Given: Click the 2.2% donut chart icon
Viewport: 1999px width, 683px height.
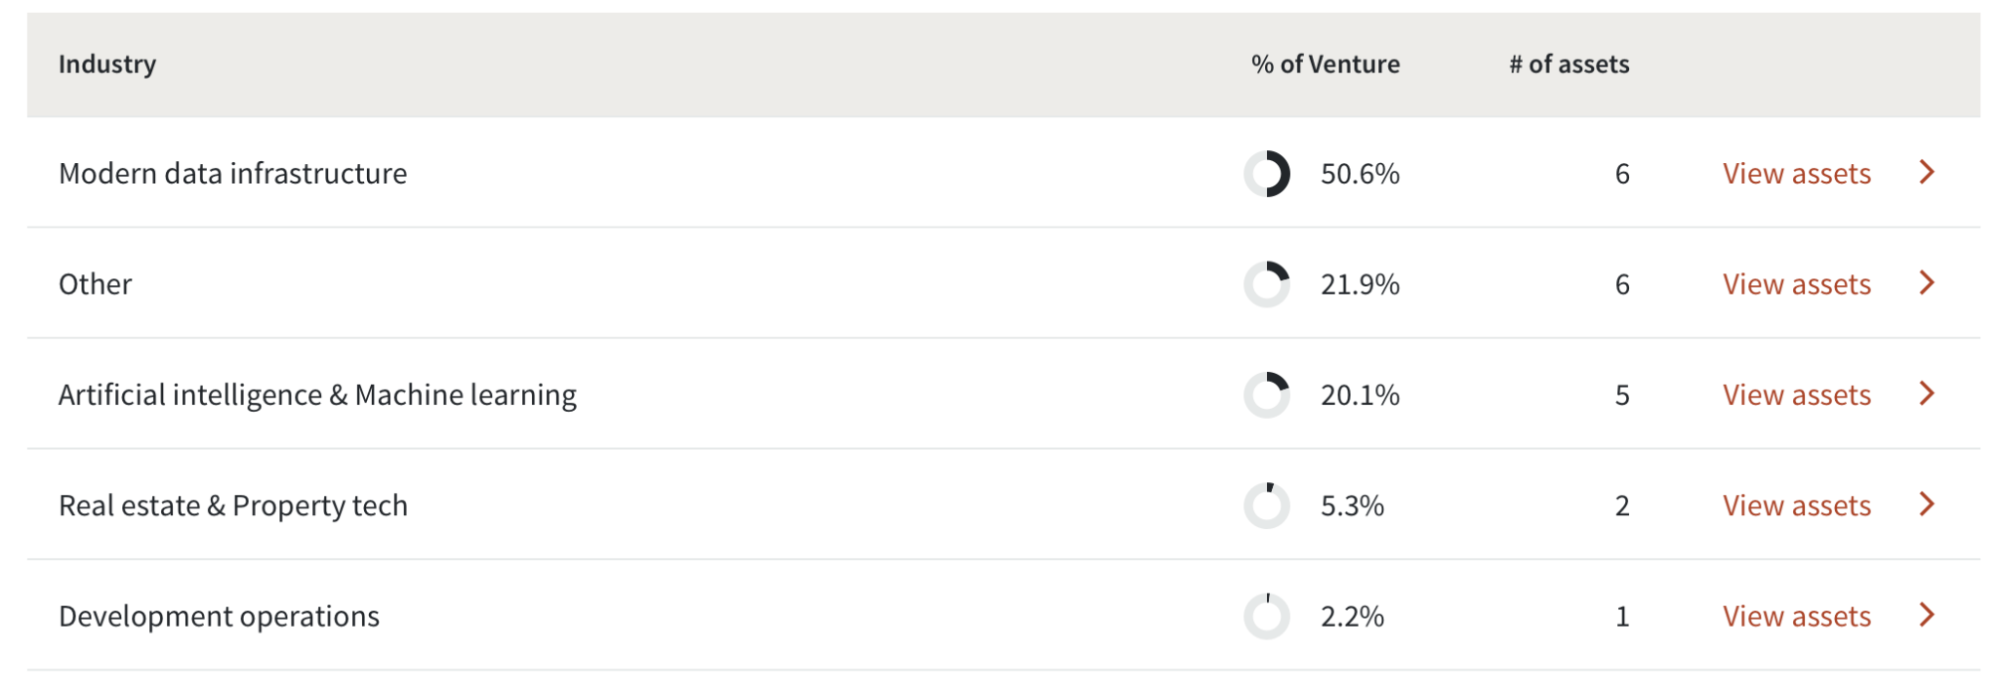Looking at the screenshot, I should click(1267, 617).
